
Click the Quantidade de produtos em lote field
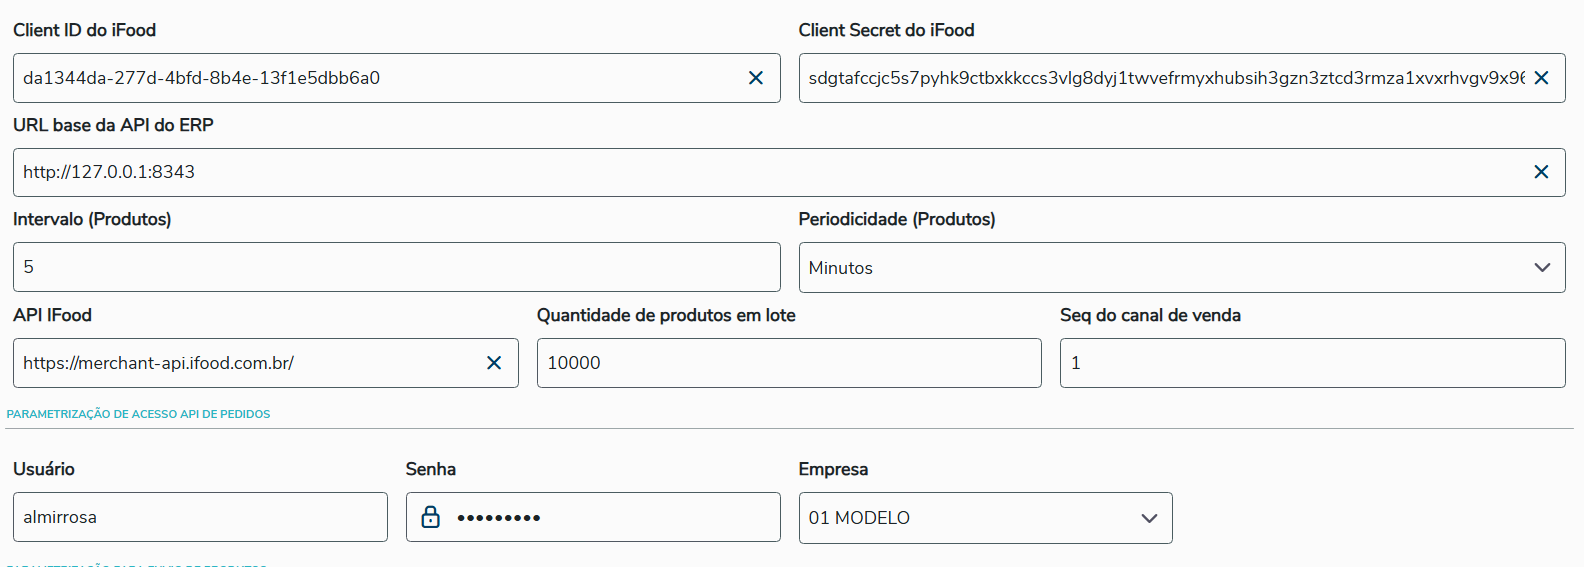tap(788, 363)
